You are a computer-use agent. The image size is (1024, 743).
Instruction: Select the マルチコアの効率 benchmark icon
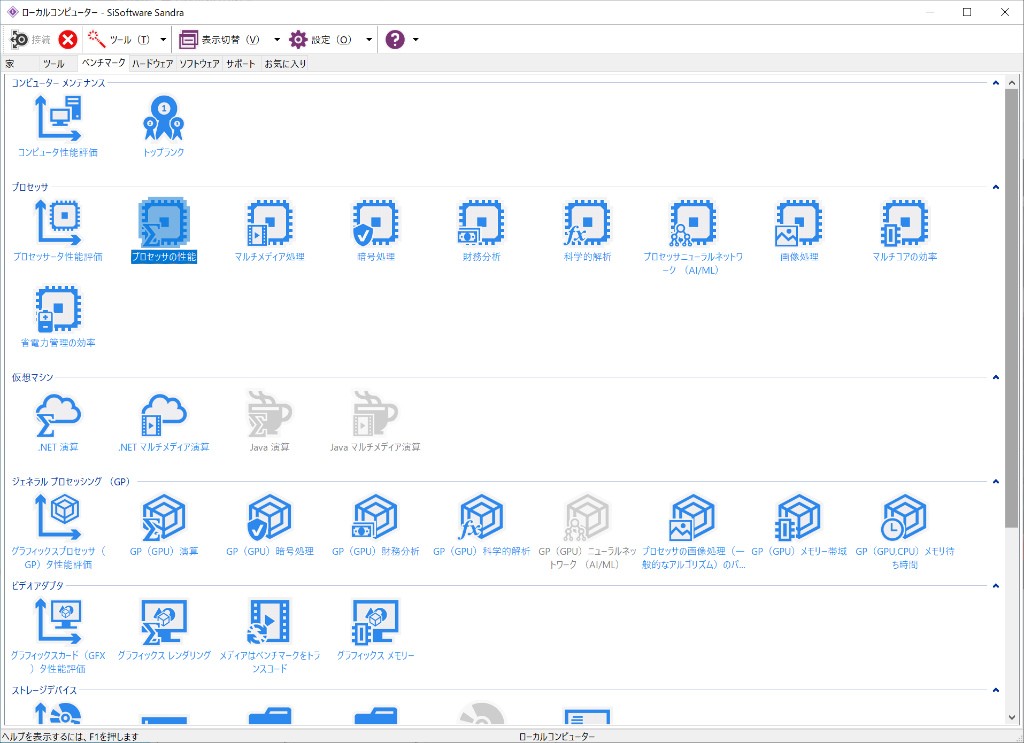[x=904, y=223]
